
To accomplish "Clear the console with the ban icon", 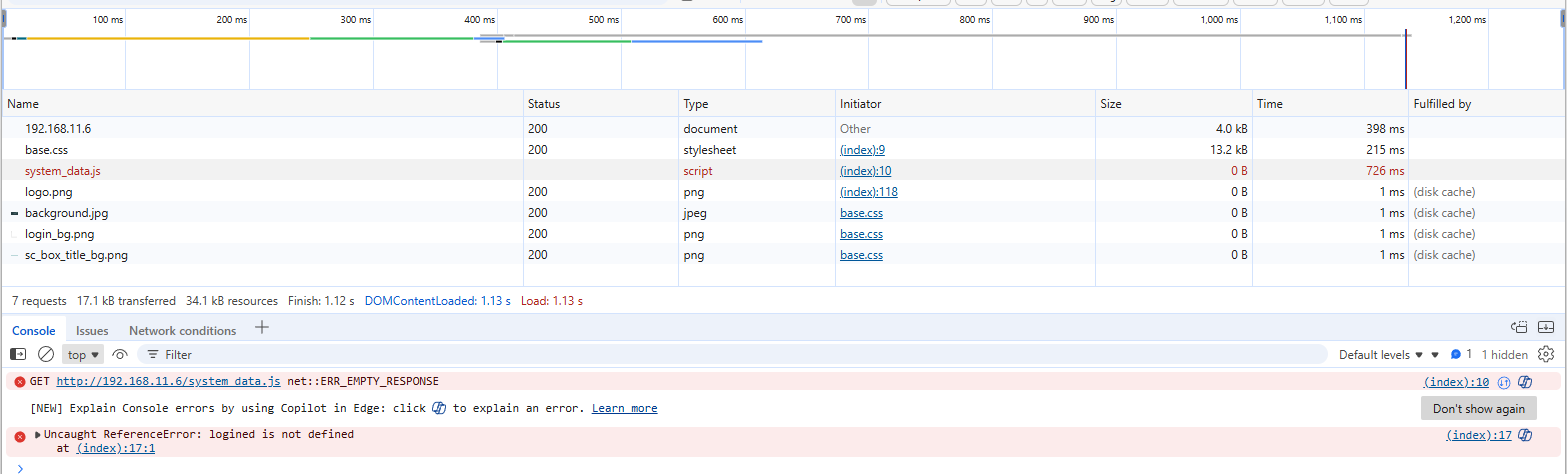I will [x=46, y=354].
